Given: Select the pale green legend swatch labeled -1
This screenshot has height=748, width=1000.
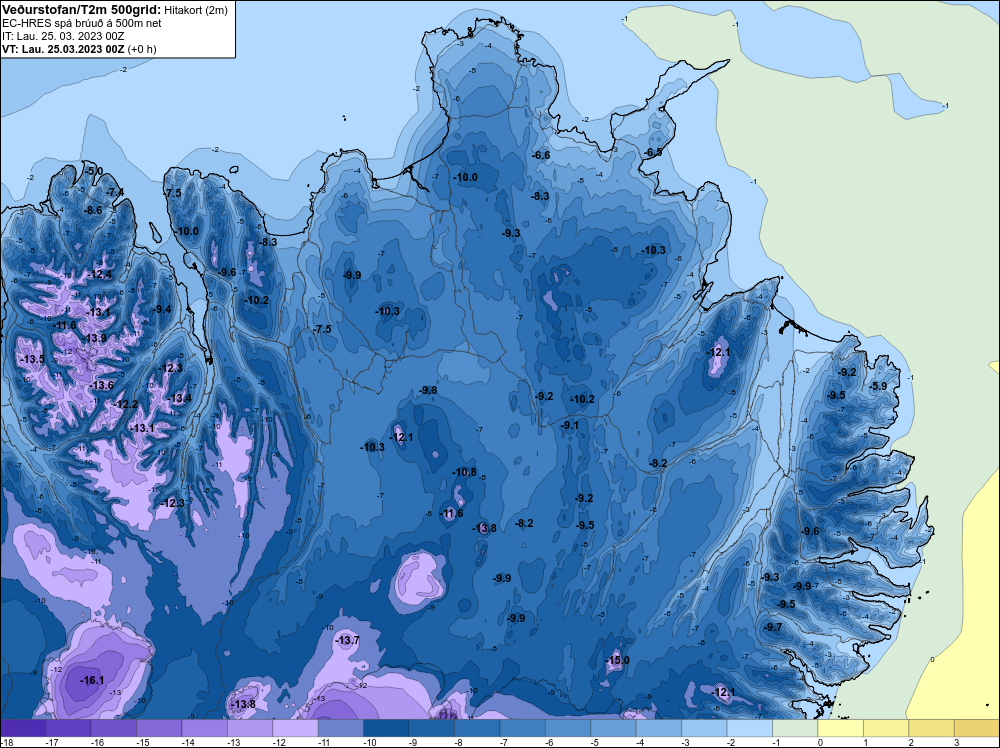Looking at the screenshot, I should (x=795, y=728).
